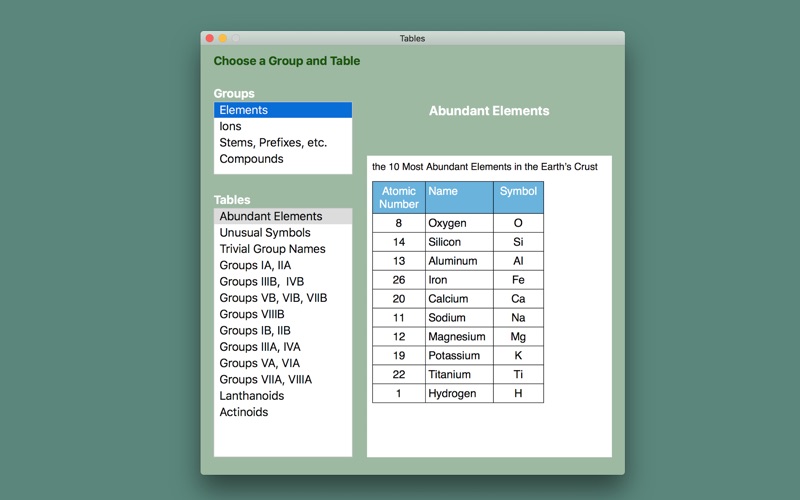The height and width of the screenshot is (500, 800).
Task: Show Groups IB, IIB table
Action: [283, 330]
